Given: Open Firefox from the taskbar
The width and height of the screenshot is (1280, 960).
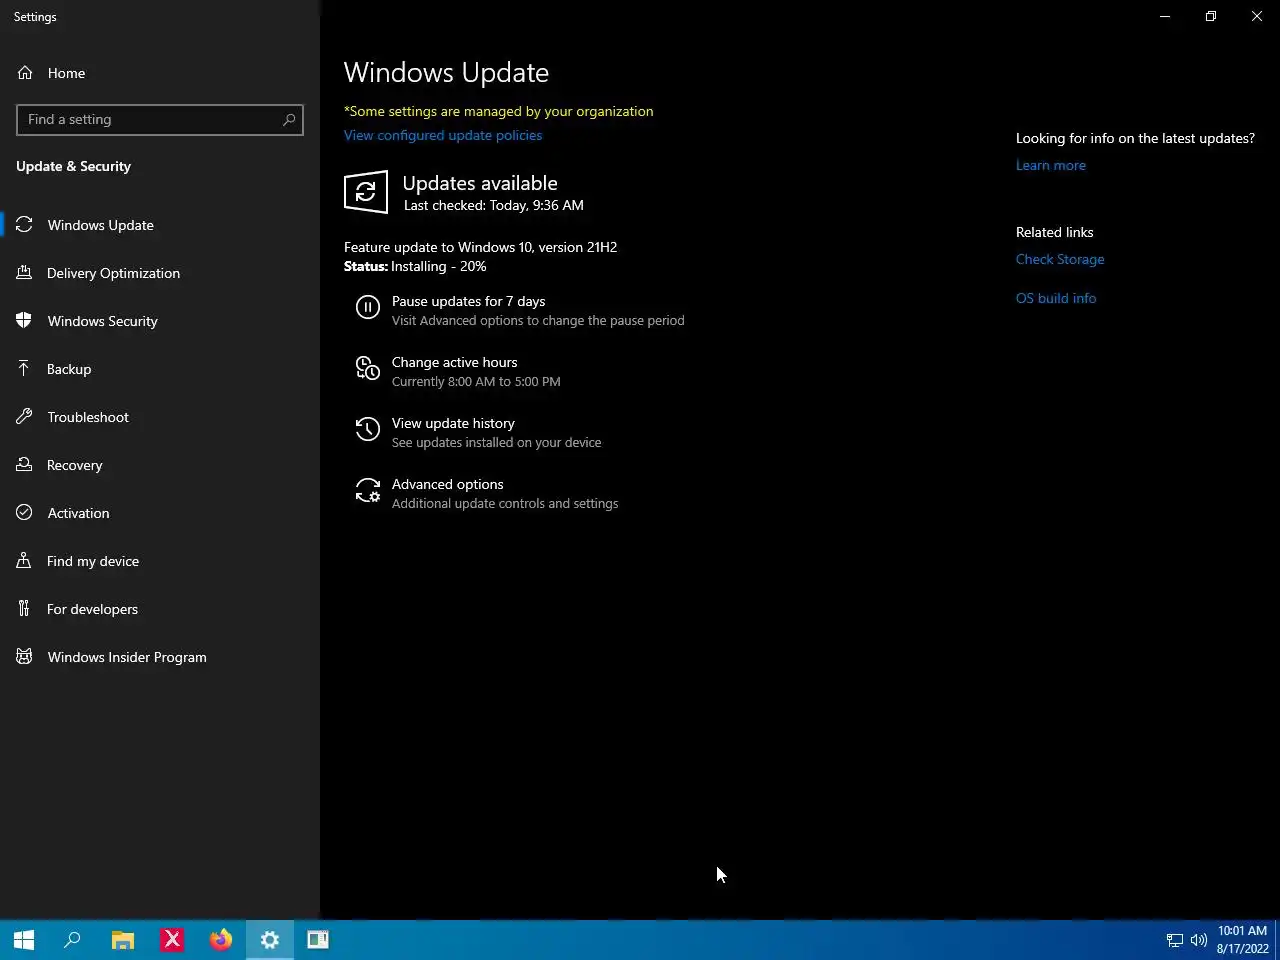Looking at the screenshot, I should 221,940.
